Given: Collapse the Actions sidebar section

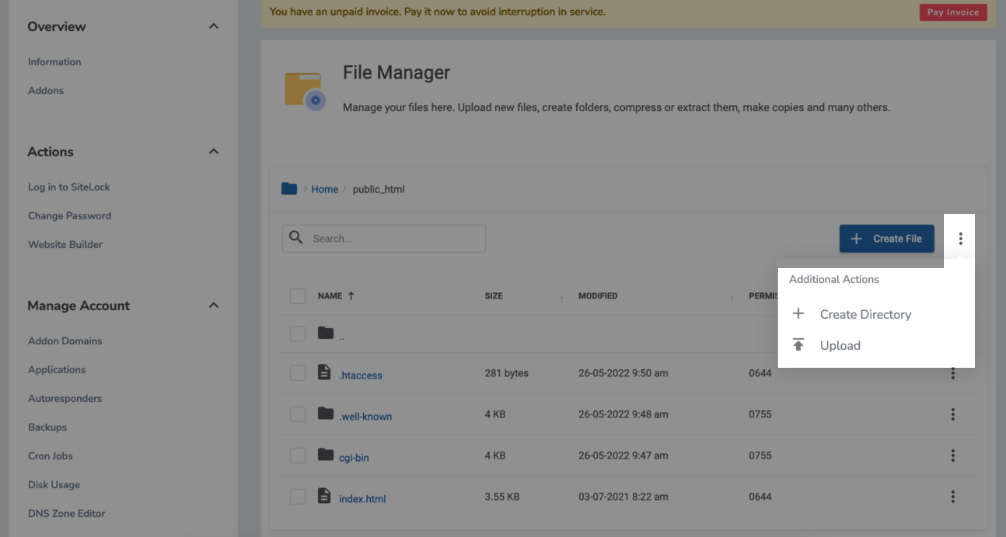Looking at the screenshot, I should click(x=213, y=152).
